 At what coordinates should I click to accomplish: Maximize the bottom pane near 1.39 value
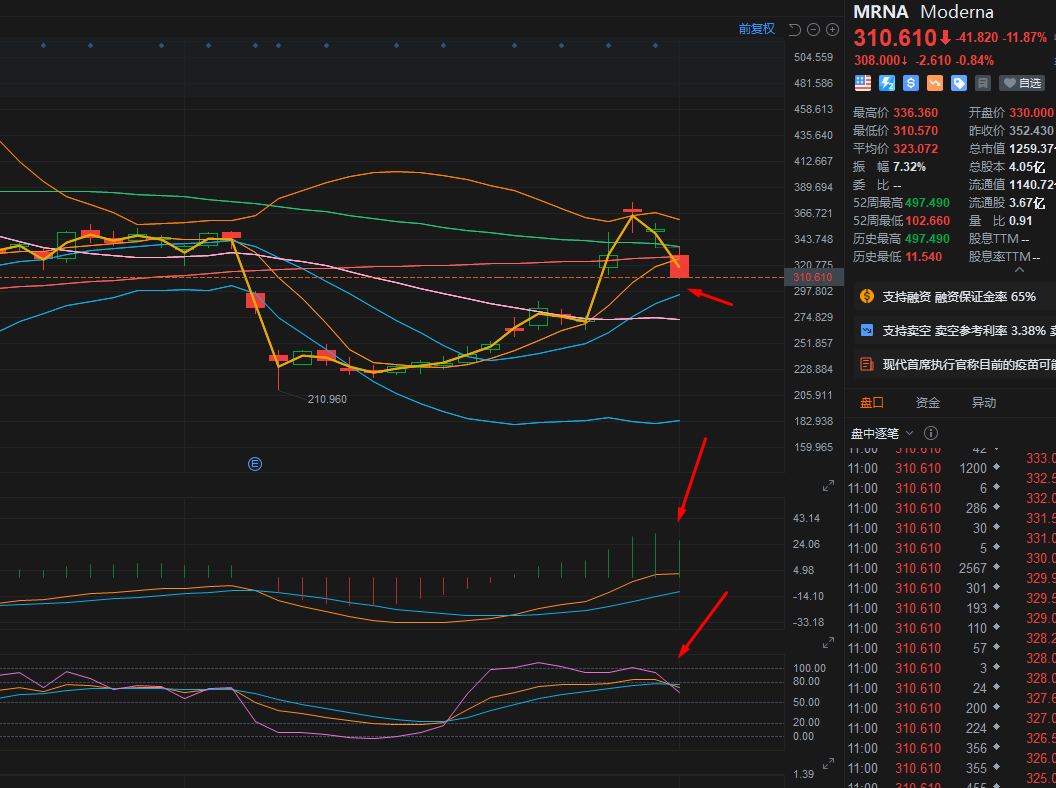tap(828, 764)
